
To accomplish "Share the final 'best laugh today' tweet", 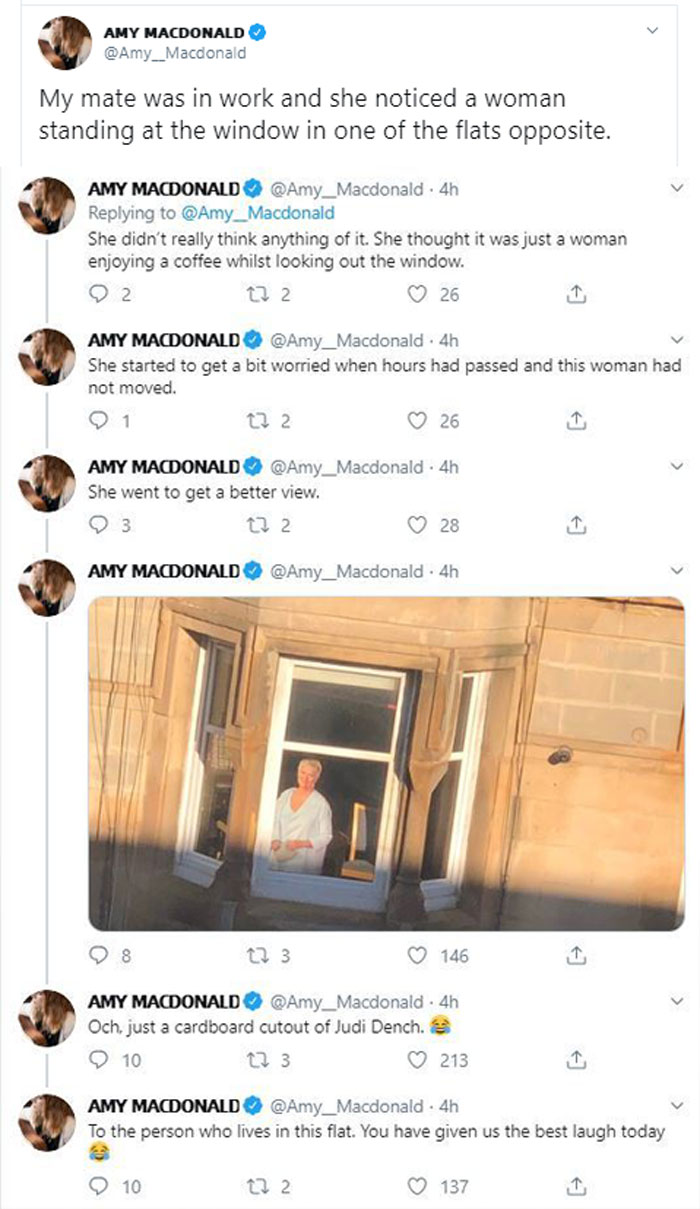I will pos(575,1186).
